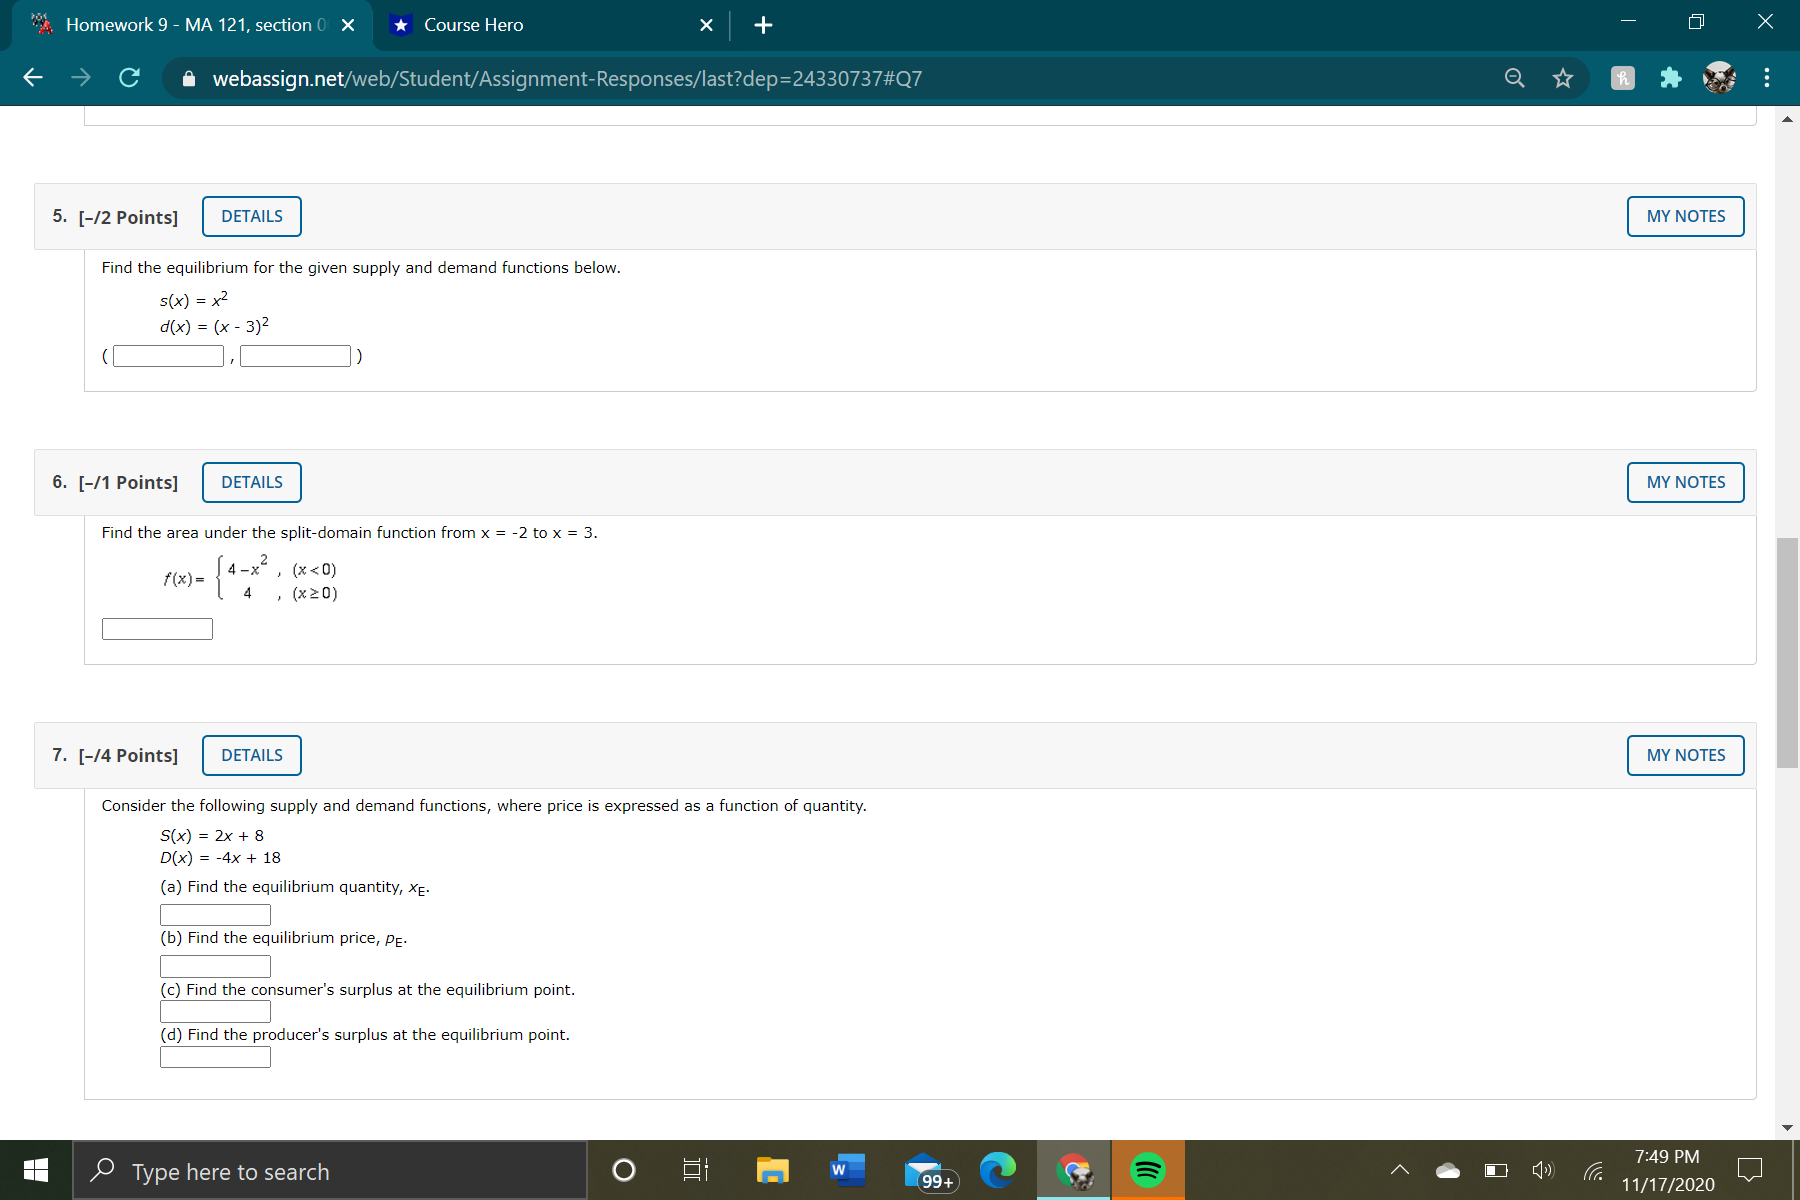Open DETAILS for question 5

point(252,217)
